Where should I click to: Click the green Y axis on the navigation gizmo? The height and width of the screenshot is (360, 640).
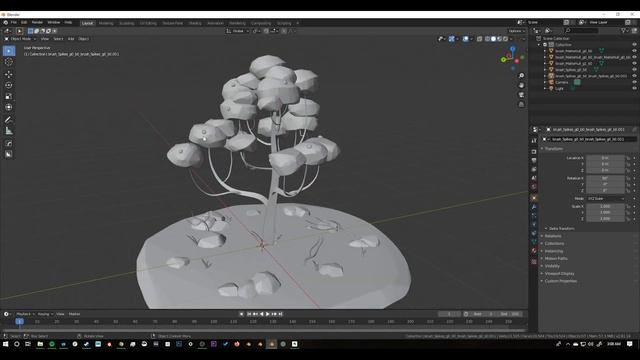[x=503, y=60]
